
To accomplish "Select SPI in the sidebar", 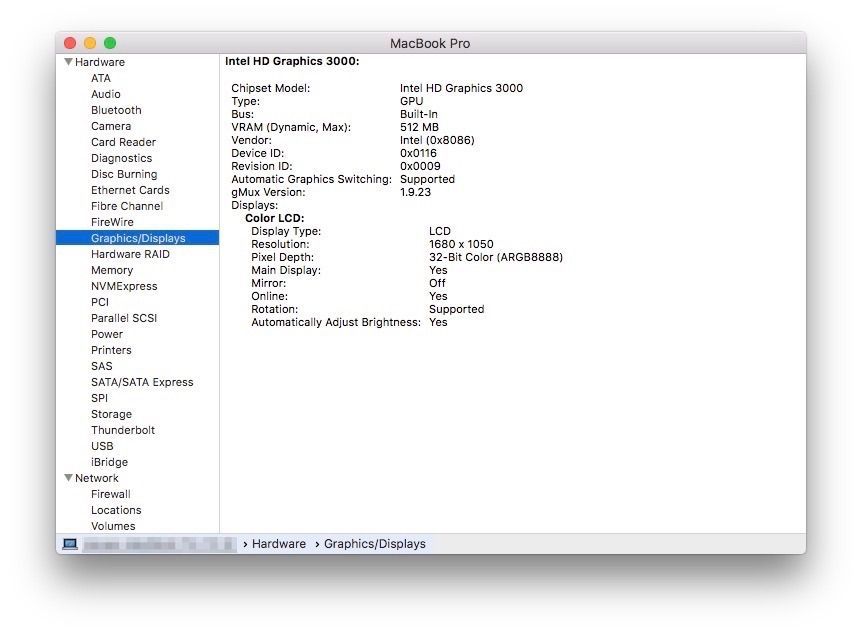I will click(99, 398).
